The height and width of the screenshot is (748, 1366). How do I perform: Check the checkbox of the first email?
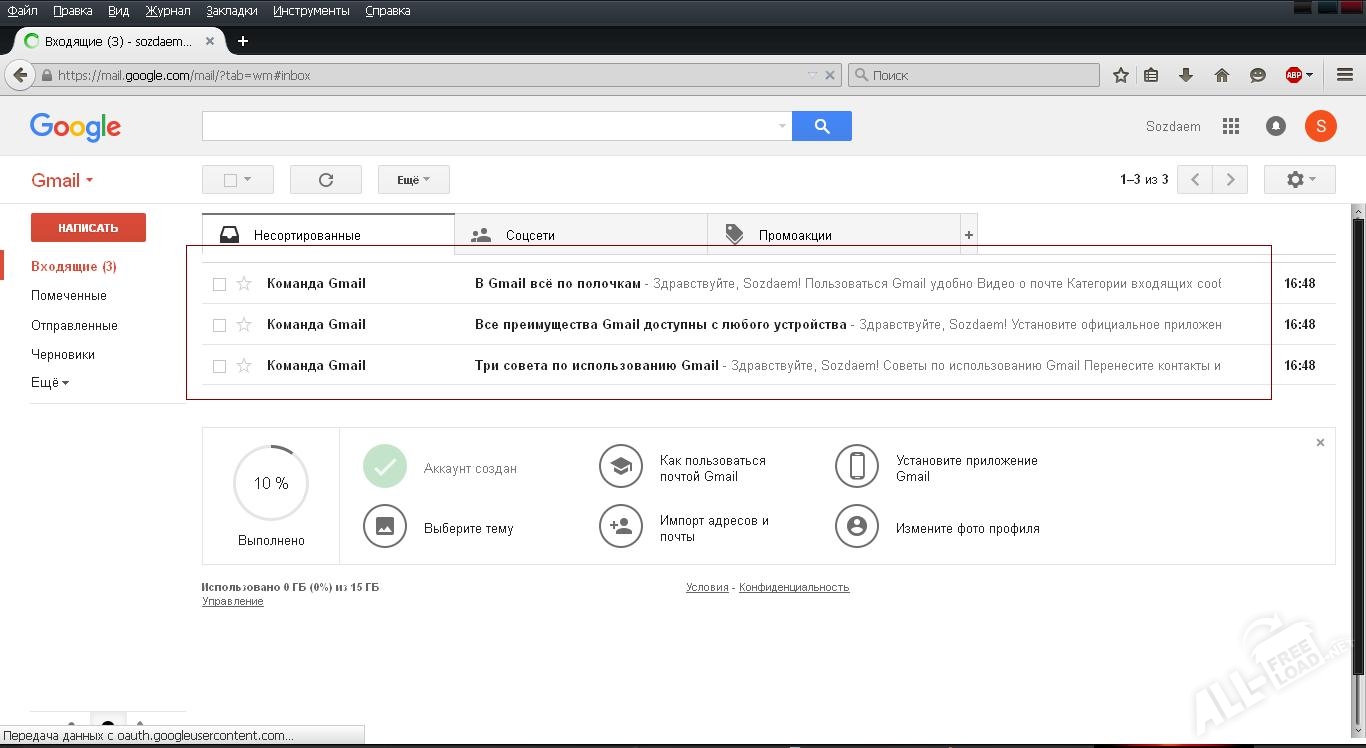(x=219, y=283)
